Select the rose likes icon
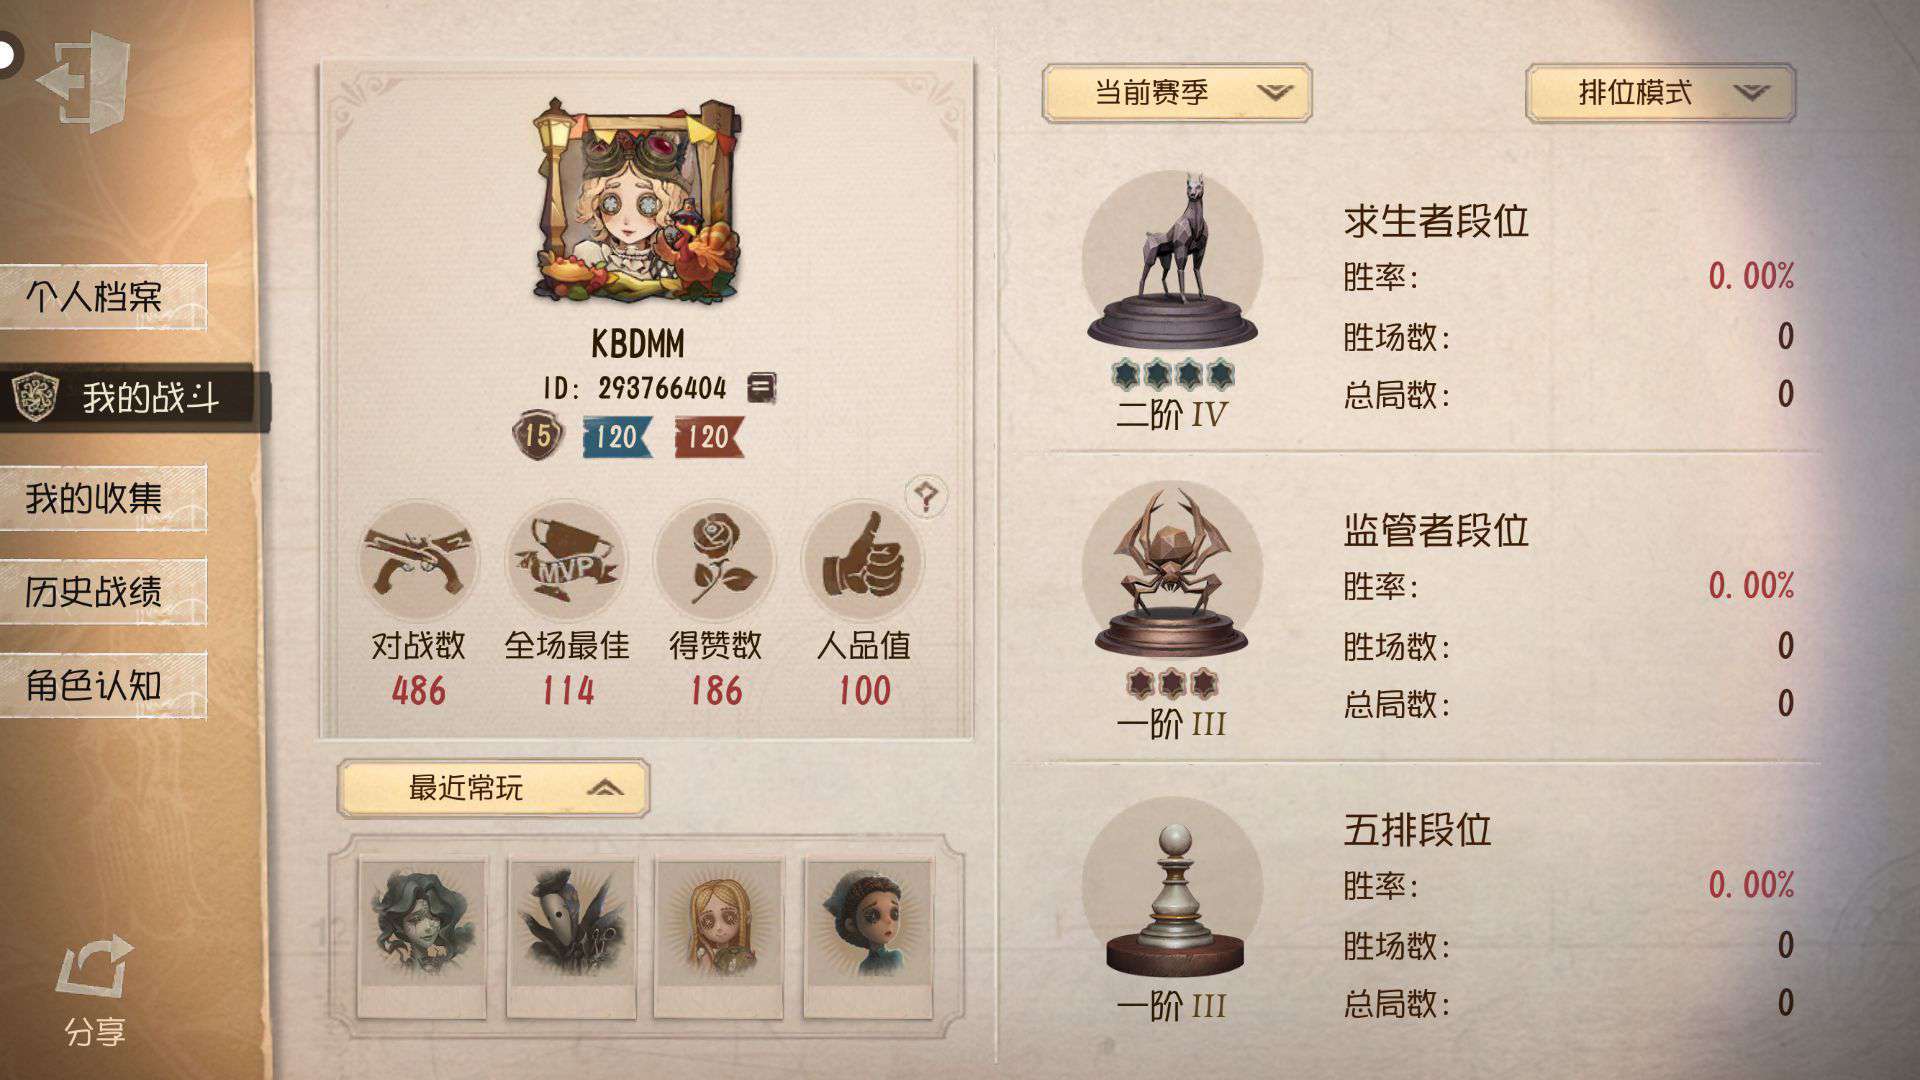The width and height of the screenshot is (1920, 1080). coord(714,561)
